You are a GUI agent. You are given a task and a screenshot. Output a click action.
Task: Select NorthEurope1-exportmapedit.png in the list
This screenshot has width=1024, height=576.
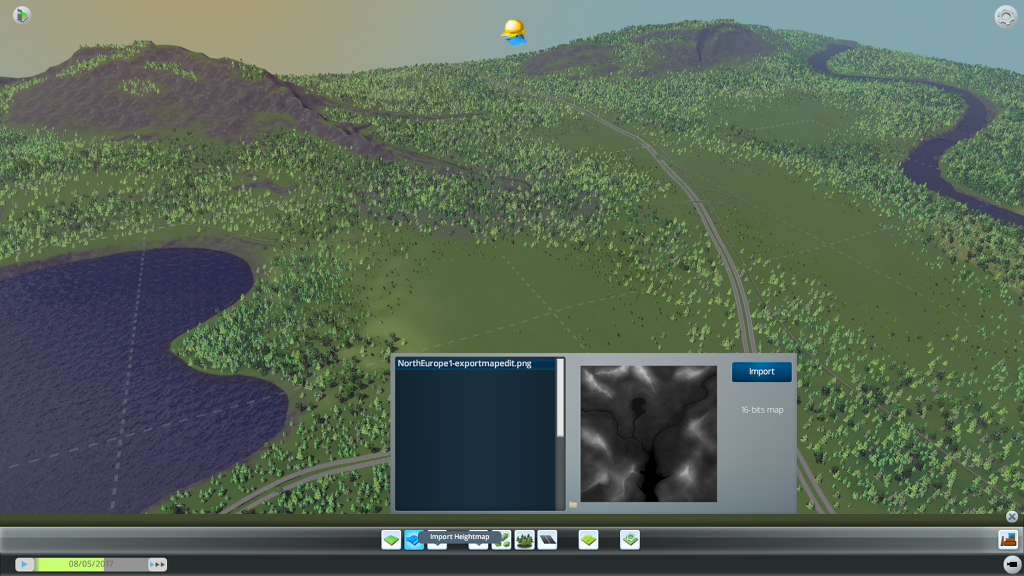tap(475, 364)
